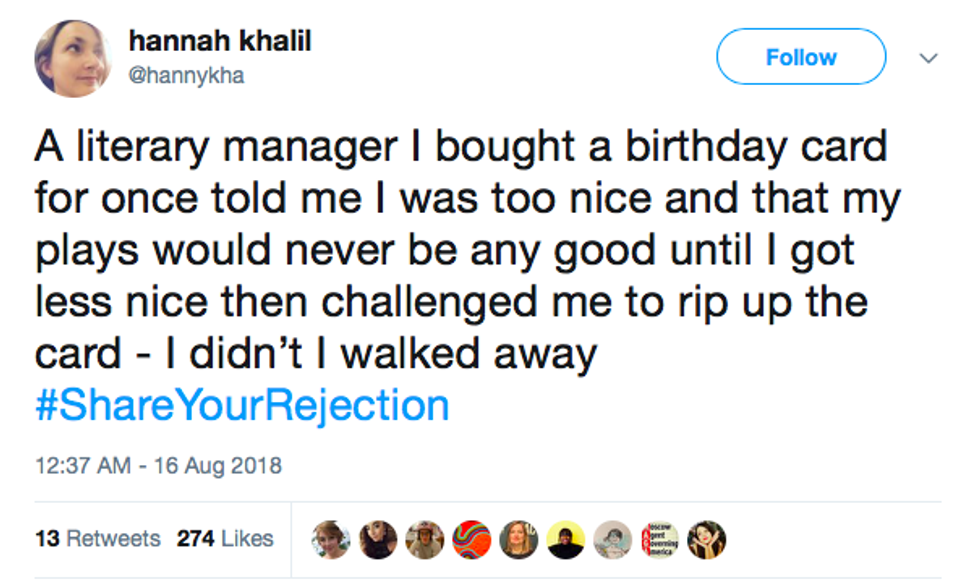Open the tweet options chevron menu
Viewport: 980px width, 585px height.
pyautogui.click(x=929, y=58)
